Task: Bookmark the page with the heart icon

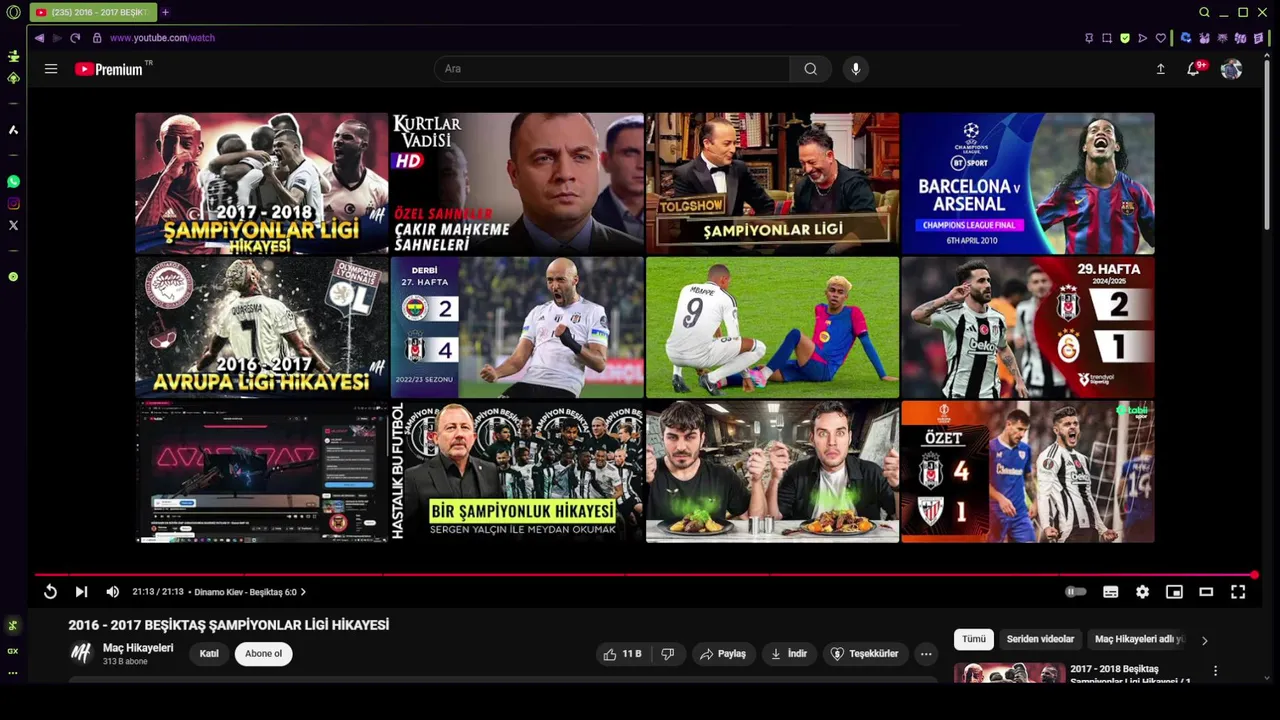Action: [1161, 38]
